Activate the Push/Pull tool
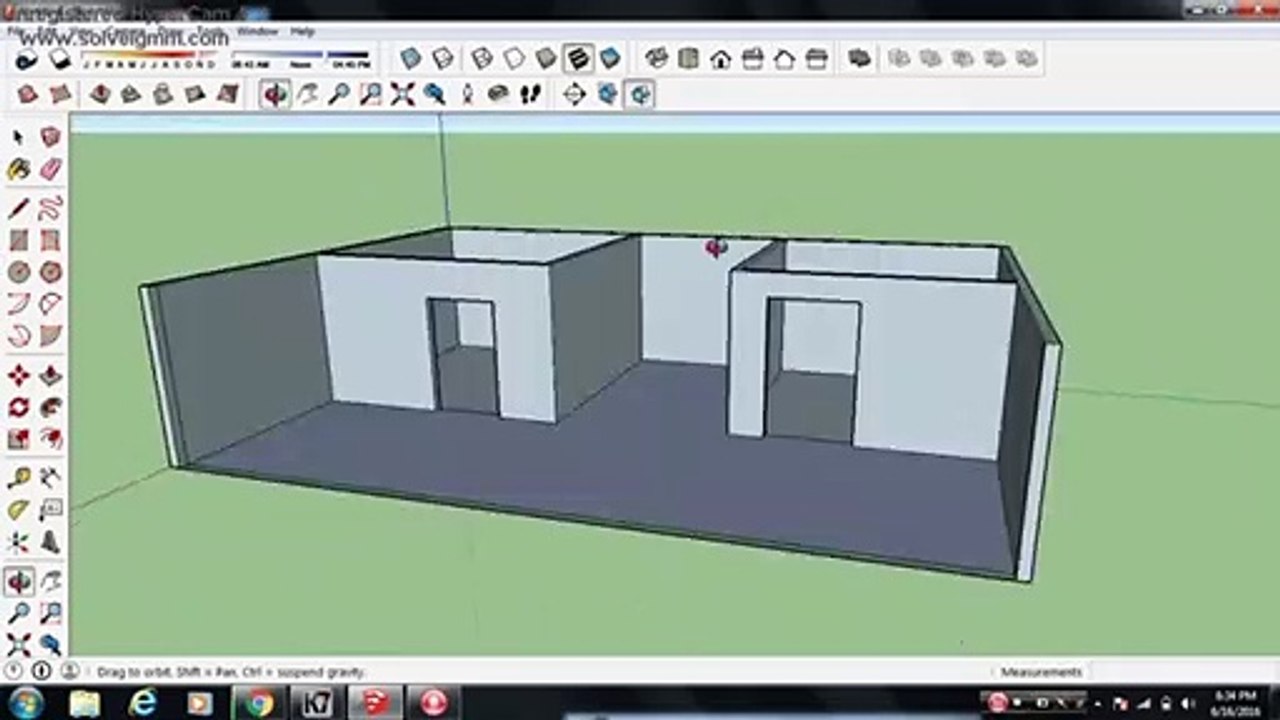 pyautogui.click(x=50, y=376)
